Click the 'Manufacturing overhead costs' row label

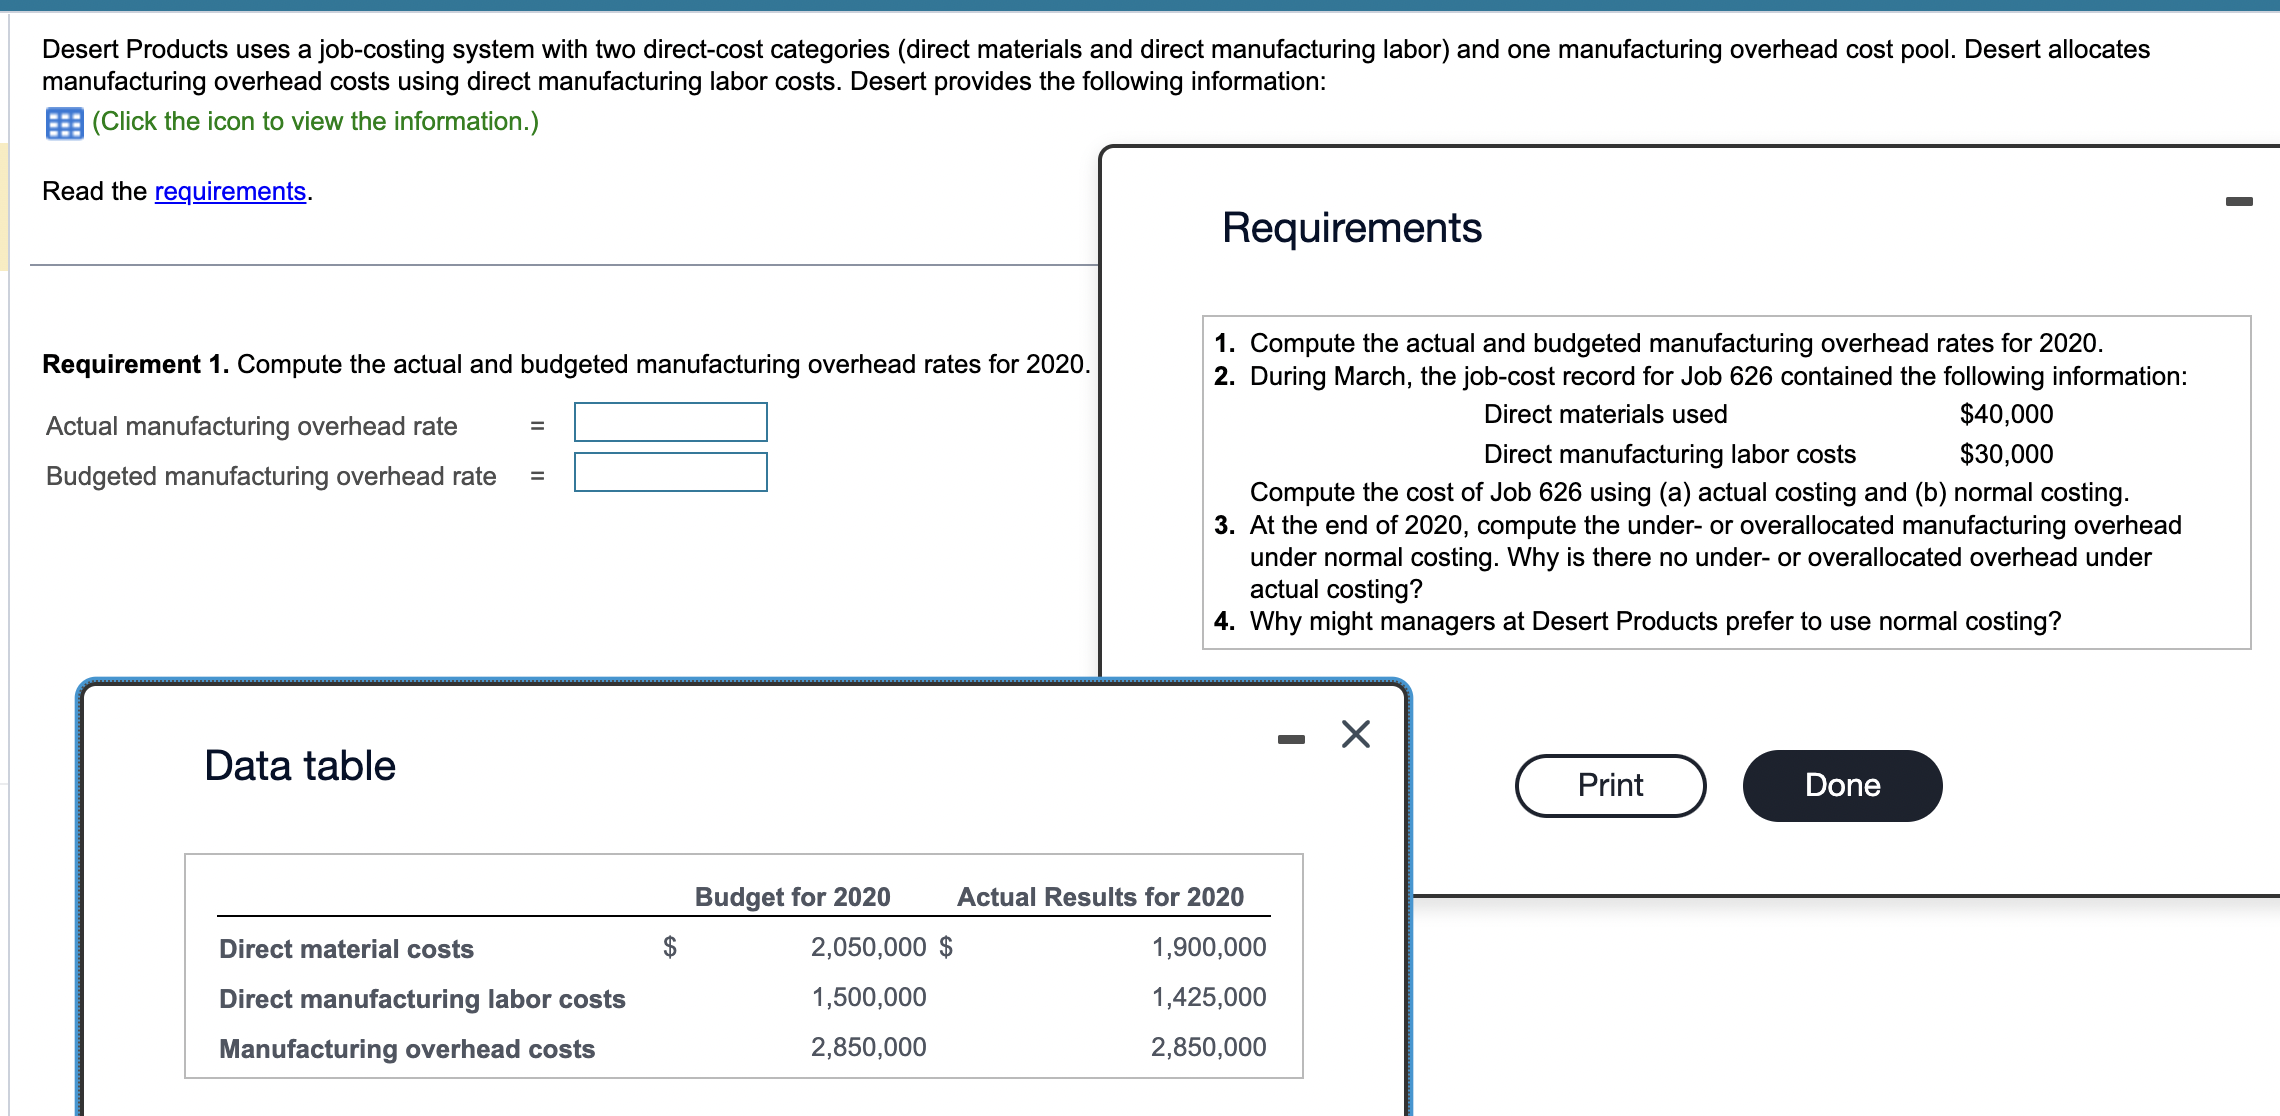coord(407,1049)
